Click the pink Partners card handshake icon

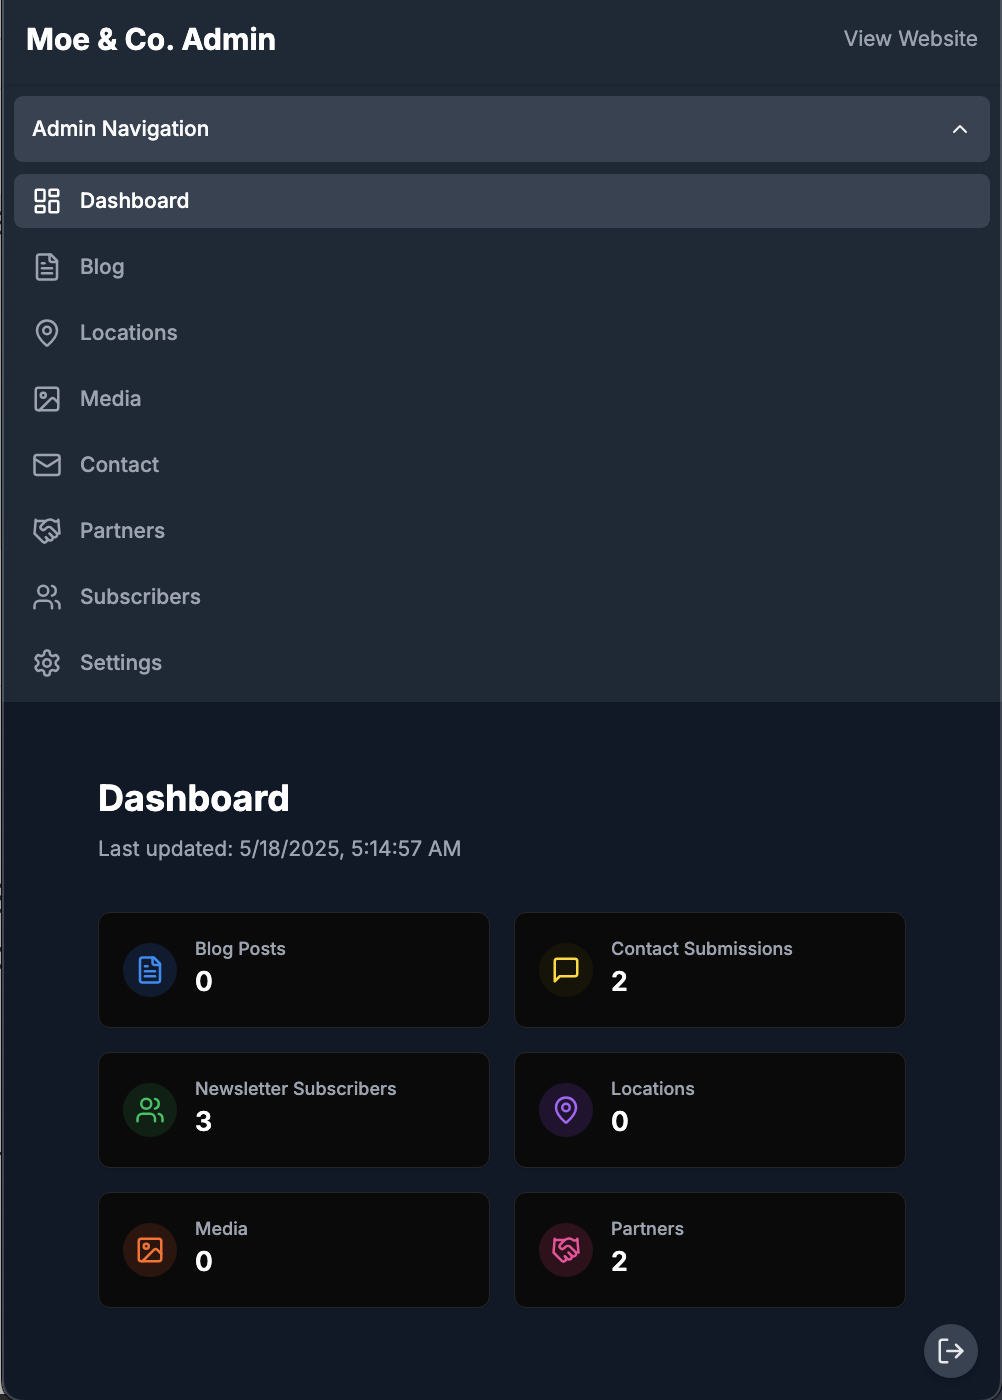[x=566, y=1250]
